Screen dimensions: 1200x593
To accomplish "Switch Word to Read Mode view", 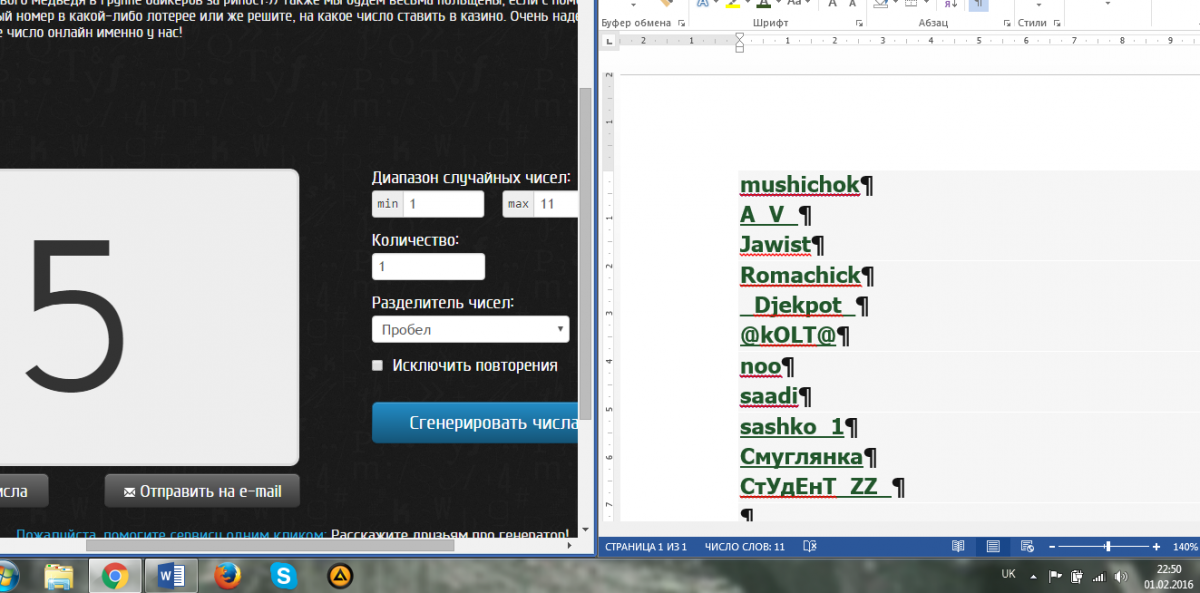I will (x=958, y=547).
